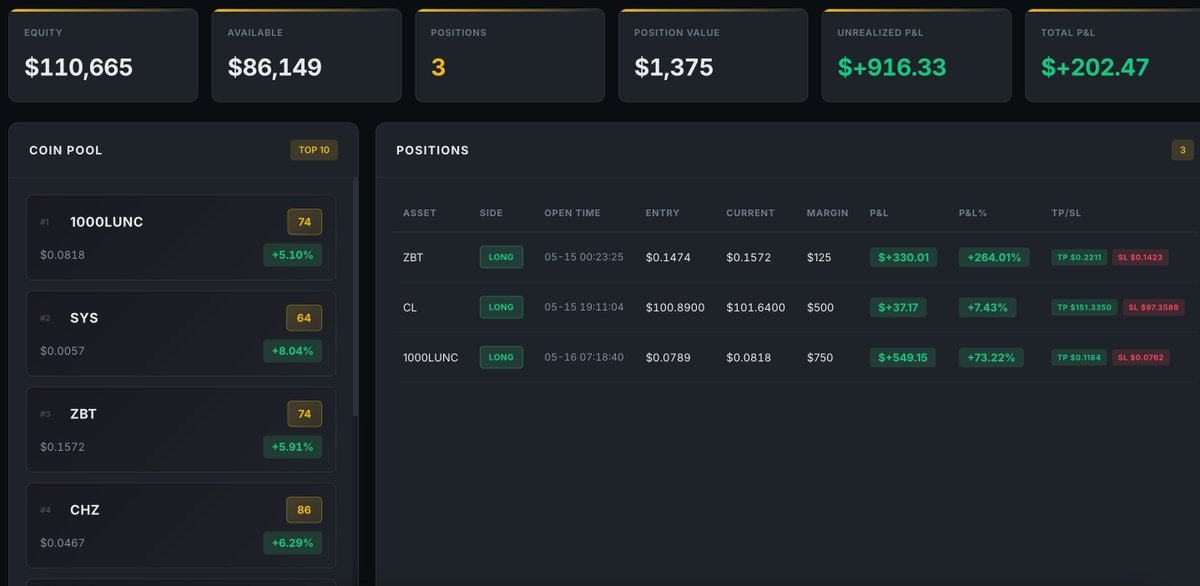Screen dimensions: 1200x586
Task: Click the entry price $0.0789
Action: [x=668, y=357]
